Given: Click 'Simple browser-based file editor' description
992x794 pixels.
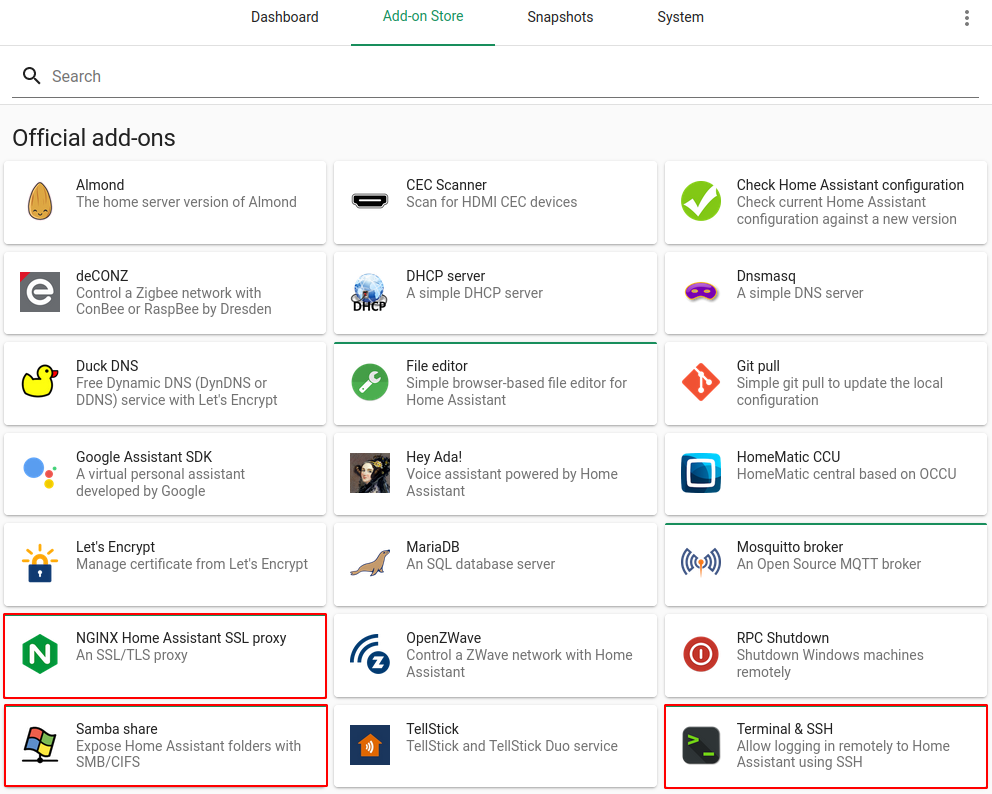Looking at the screenshot, I should pyautogui.click(x=516, y=392).
